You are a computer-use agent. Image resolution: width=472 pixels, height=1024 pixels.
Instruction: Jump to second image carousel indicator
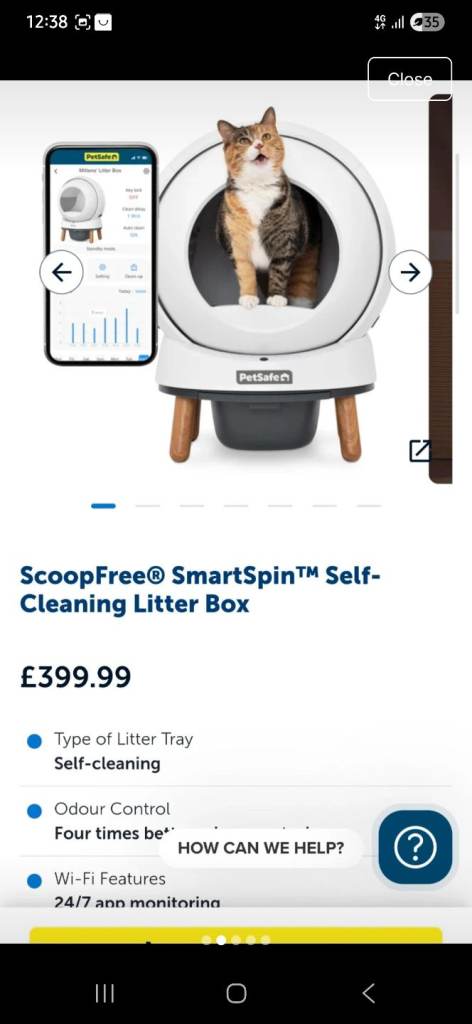tap(148, 505)
